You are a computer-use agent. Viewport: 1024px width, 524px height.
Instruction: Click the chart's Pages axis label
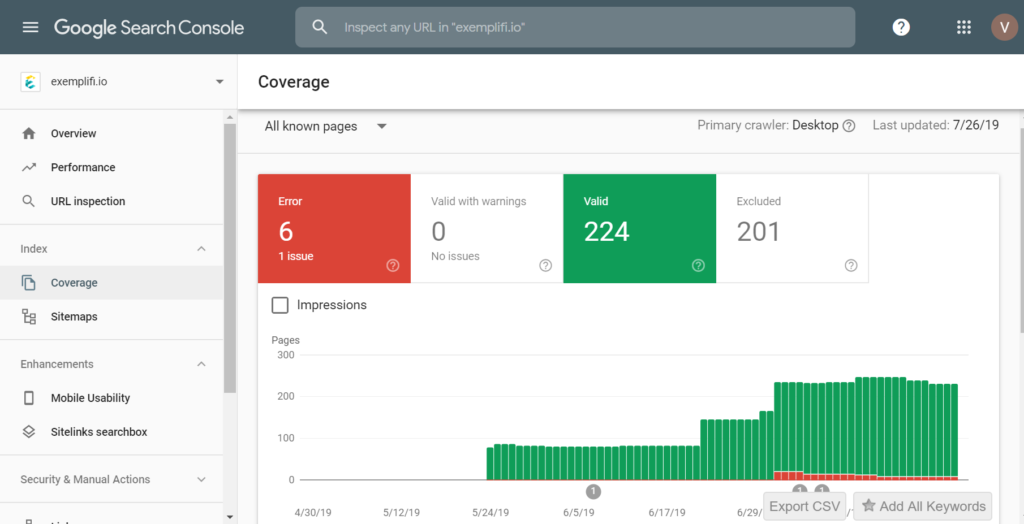[x=285, y=340]
